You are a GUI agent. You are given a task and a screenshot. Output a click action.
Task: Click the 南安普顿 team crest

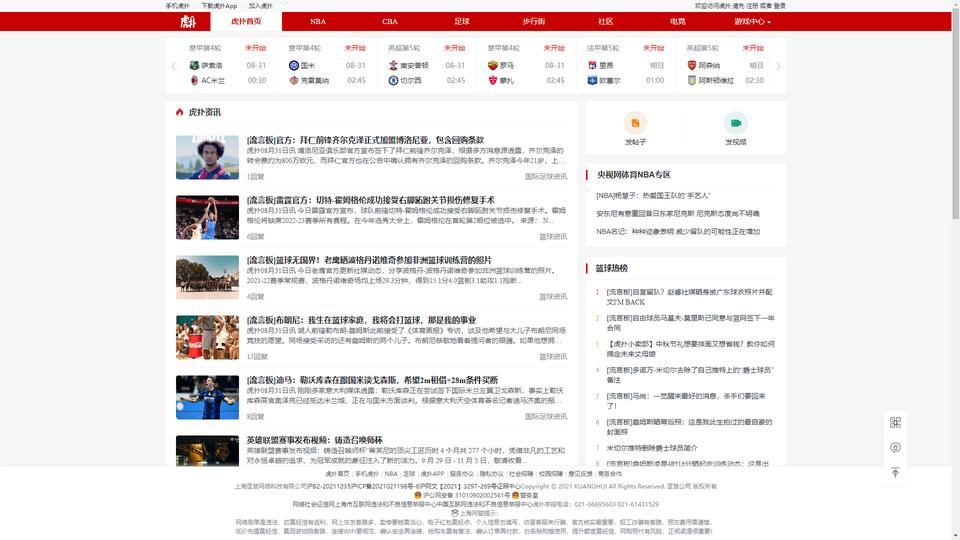(393, 65)
